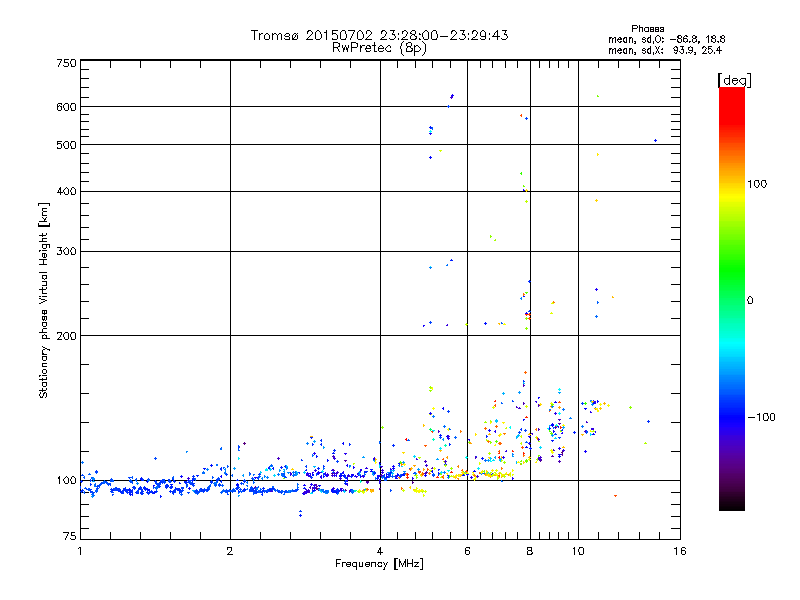Select the 'mean, sd,O: -86.8, 18.8' line
The height and width of the screenshot is (600, 800).
coord(666,39)
